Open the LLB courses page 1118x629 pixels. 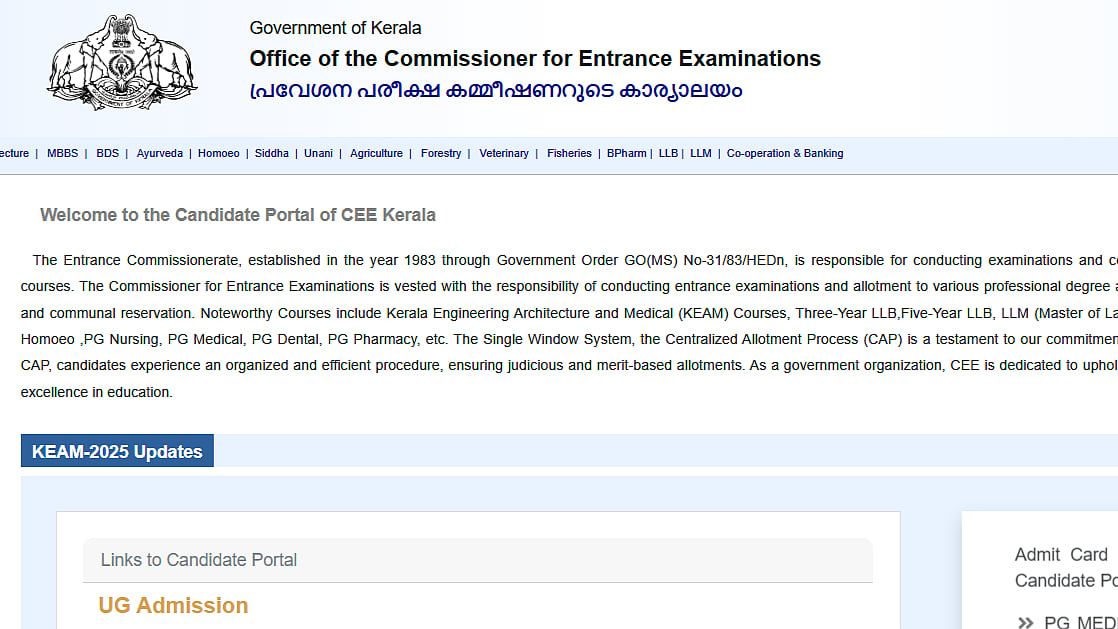tap(667, 153)
